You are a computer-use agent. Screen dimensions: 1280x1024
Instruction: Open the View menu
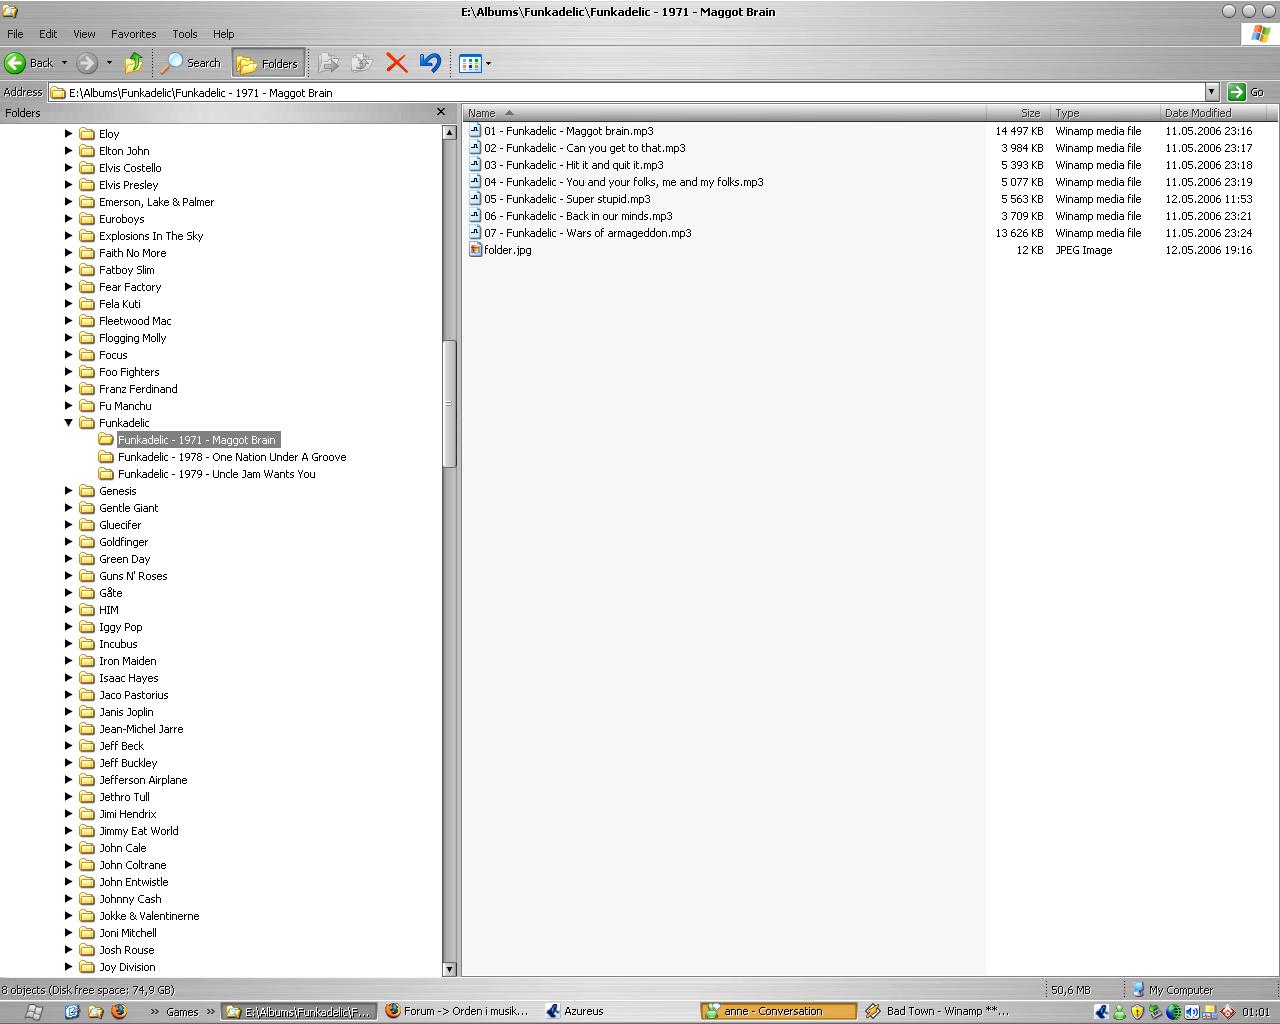85,34
